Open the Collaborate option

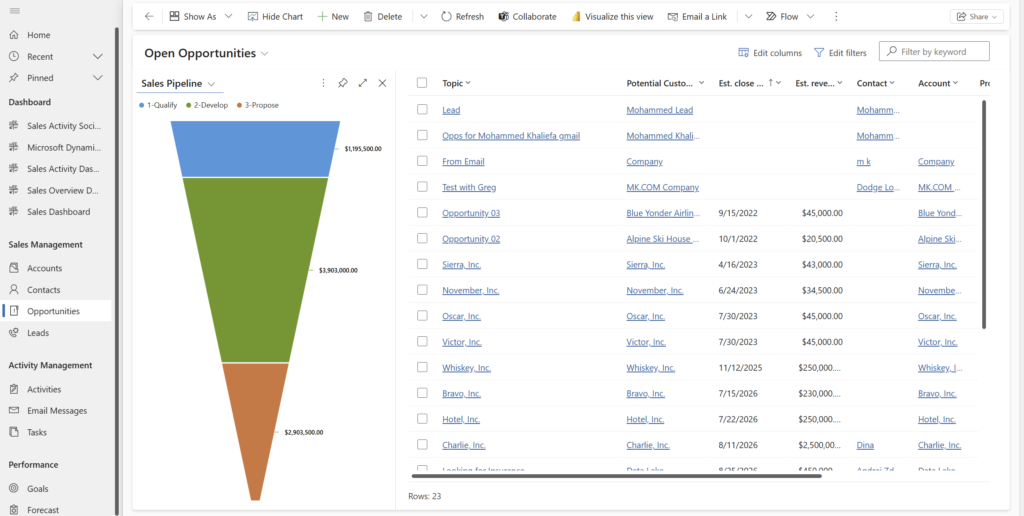(527, 16)
